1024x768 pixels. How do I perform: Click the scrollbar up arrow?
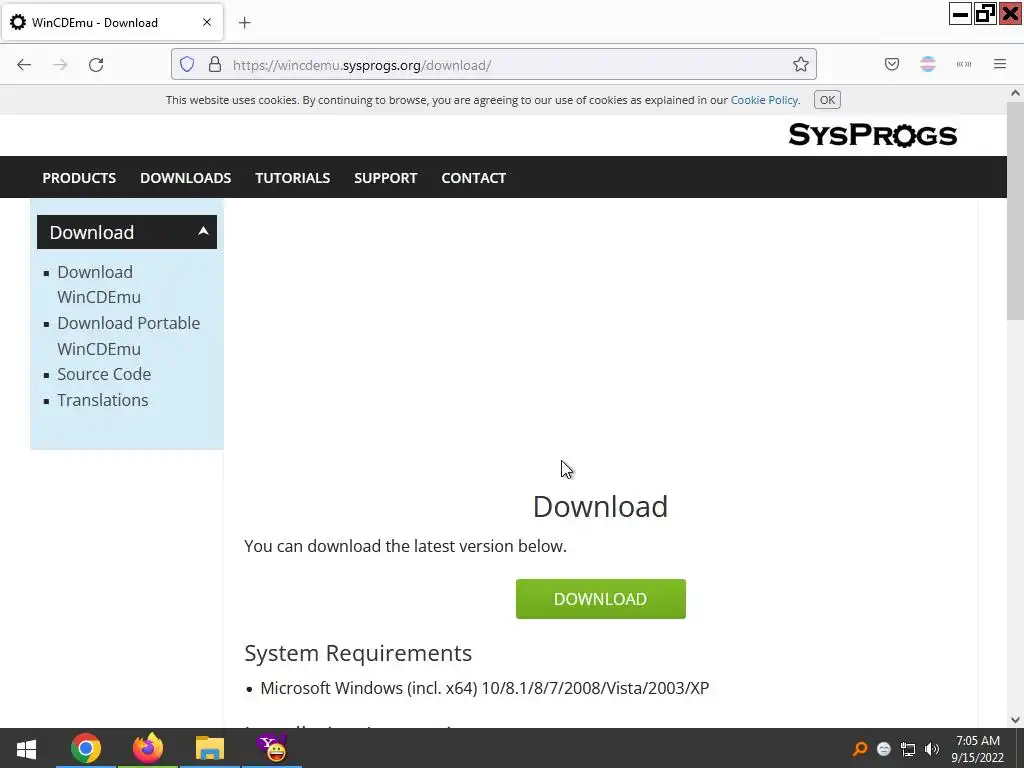1015,93
